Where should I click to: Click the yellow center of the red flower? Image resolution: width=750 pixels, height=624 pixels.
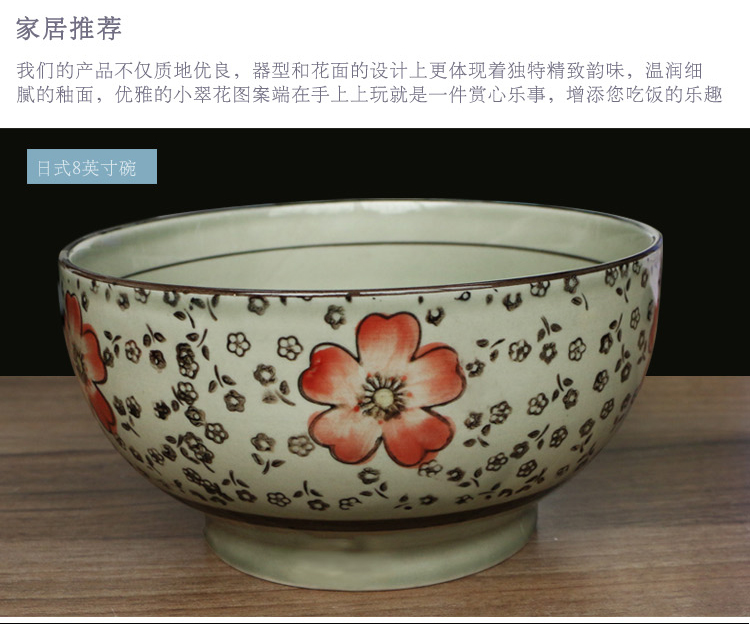383,396
